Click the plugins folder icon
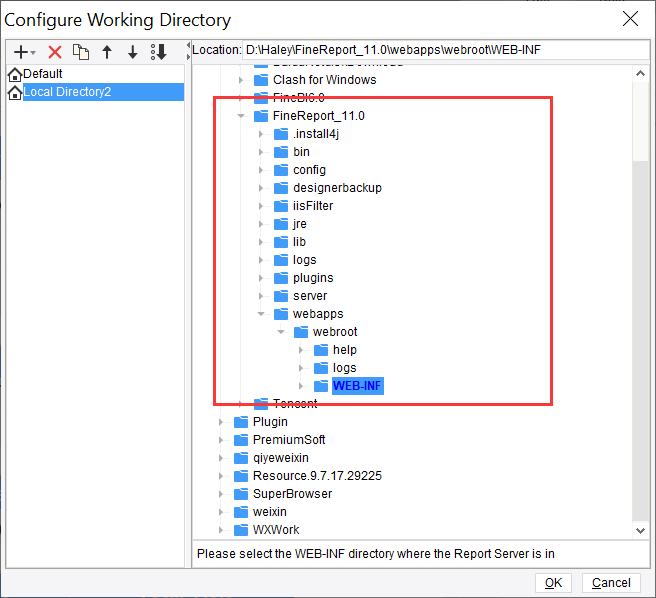The height and width of the screenshot is (598, 656). tap(281, 277)
